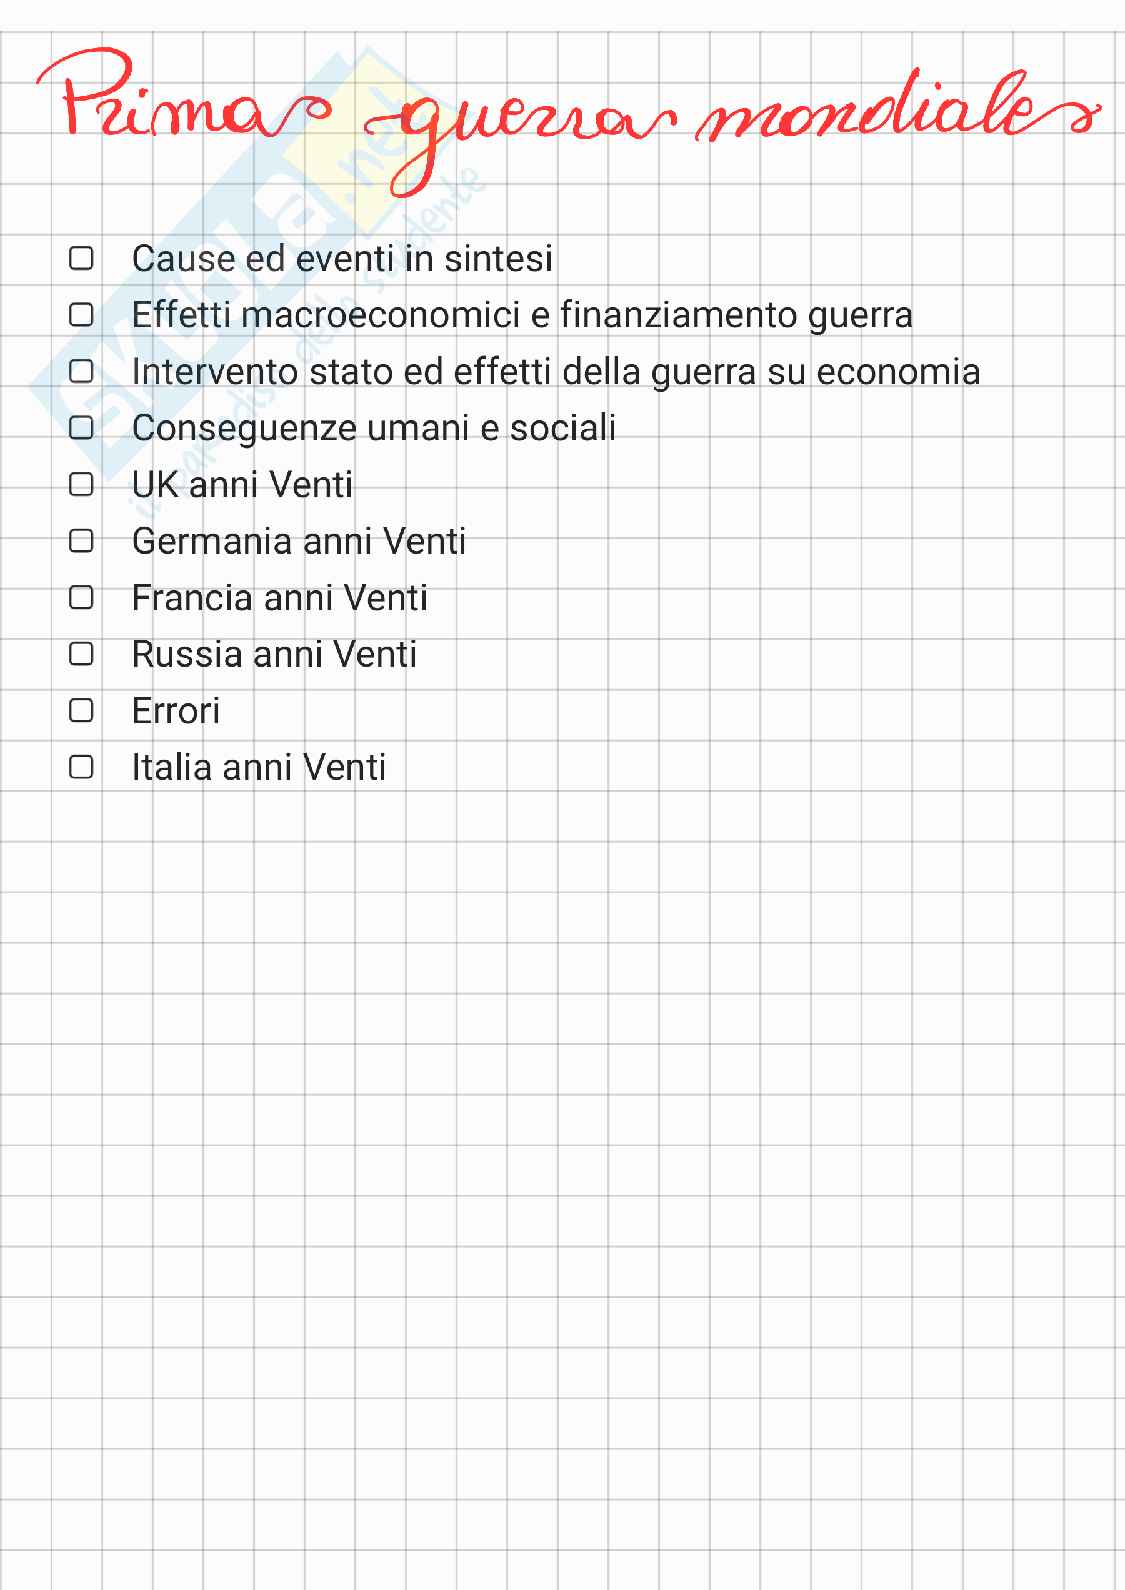Check the 'UK anni Venti' checkbox

(x=81, y=485)
